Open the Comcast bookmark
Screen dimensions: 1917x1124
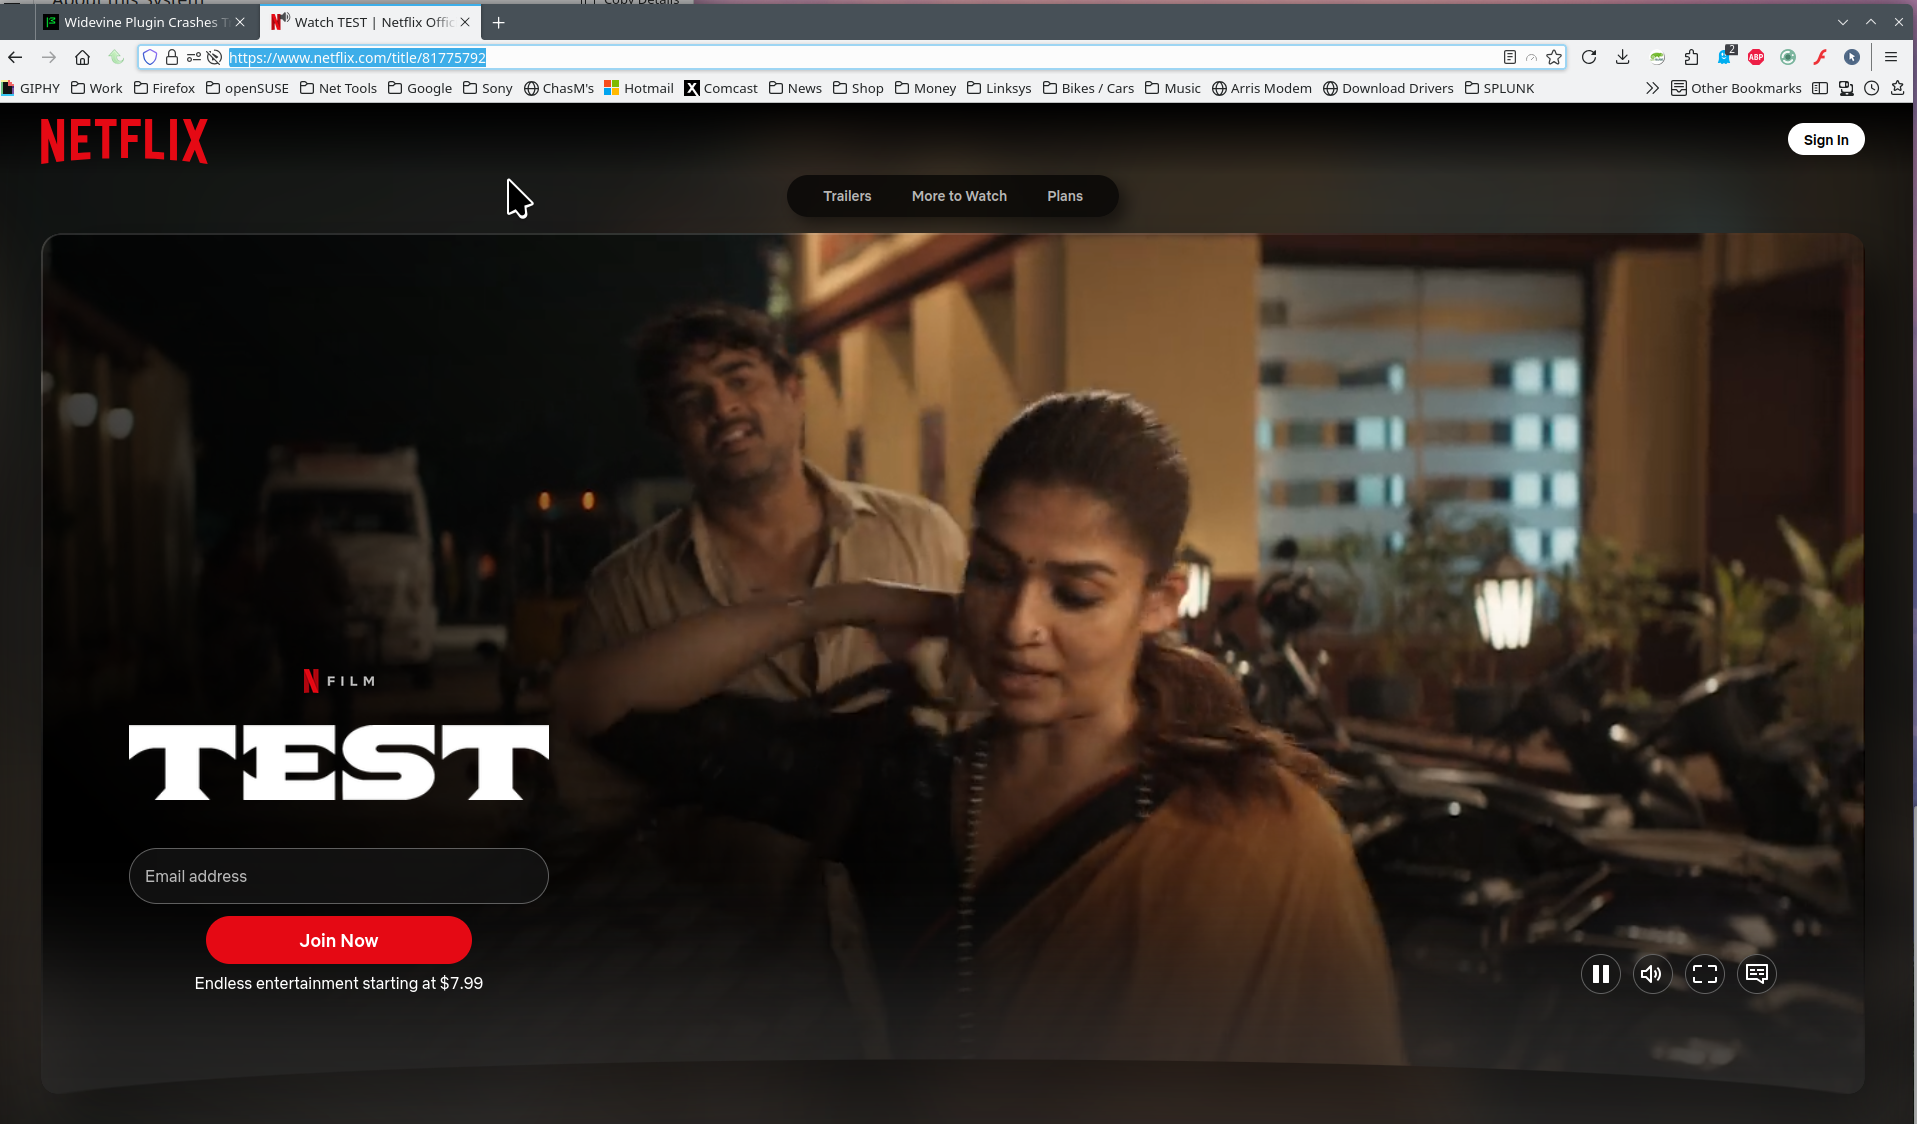click(x=721, y=88)
